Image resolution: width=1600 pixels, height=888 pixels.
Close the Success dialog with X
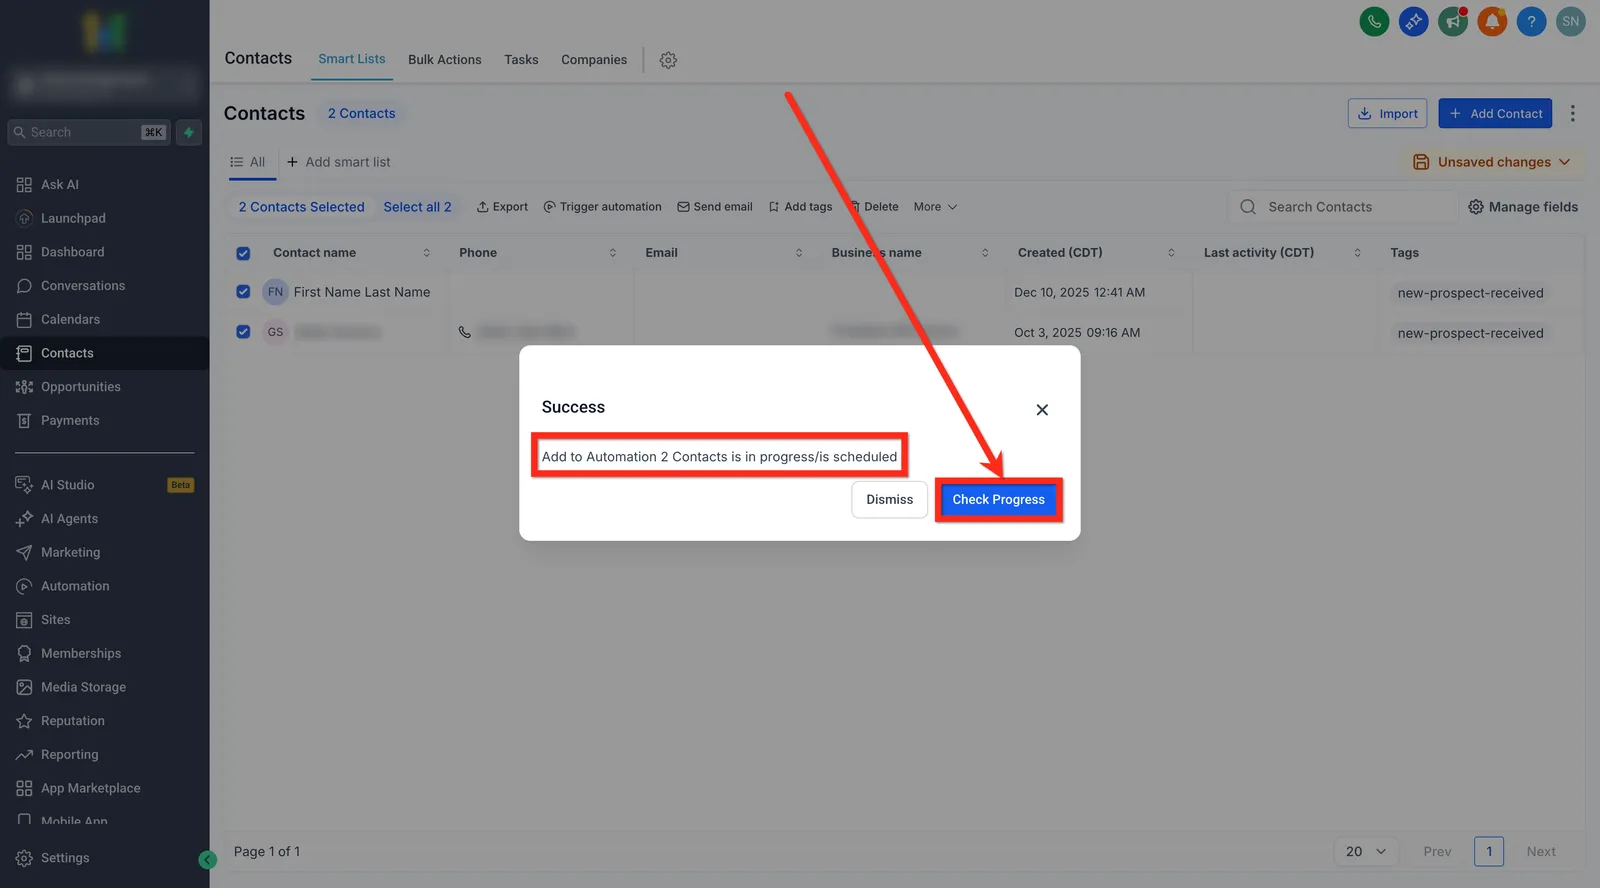pyautogui.click(x=1042, y=410)
